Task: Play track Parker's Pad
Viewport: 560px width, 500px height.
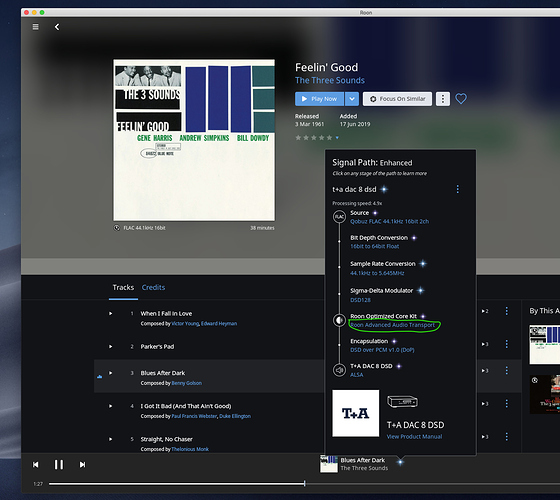Action: click(111, 346)
